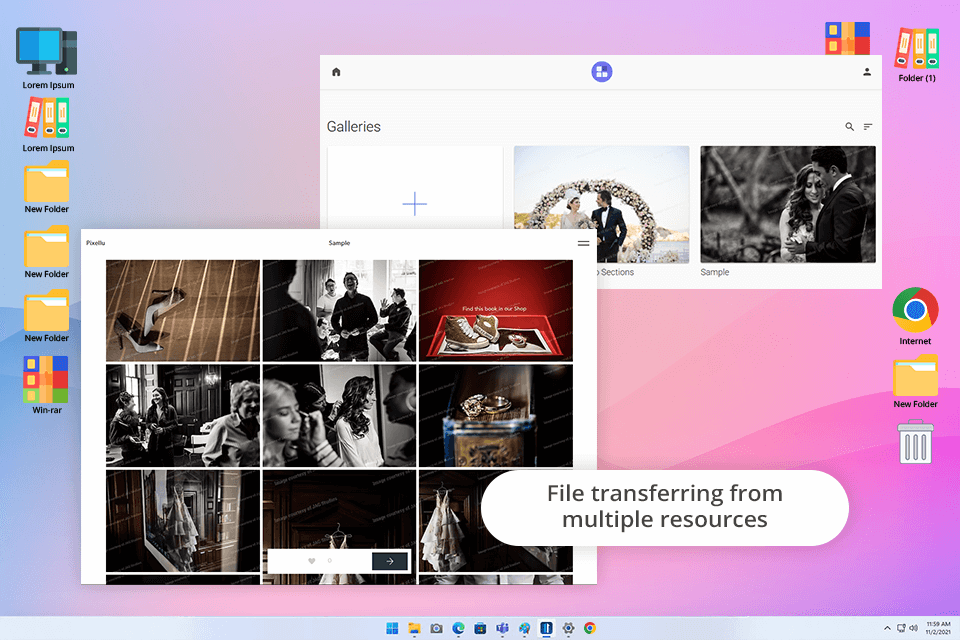Open the Recycle Bin on the desktop

point(915,441)
